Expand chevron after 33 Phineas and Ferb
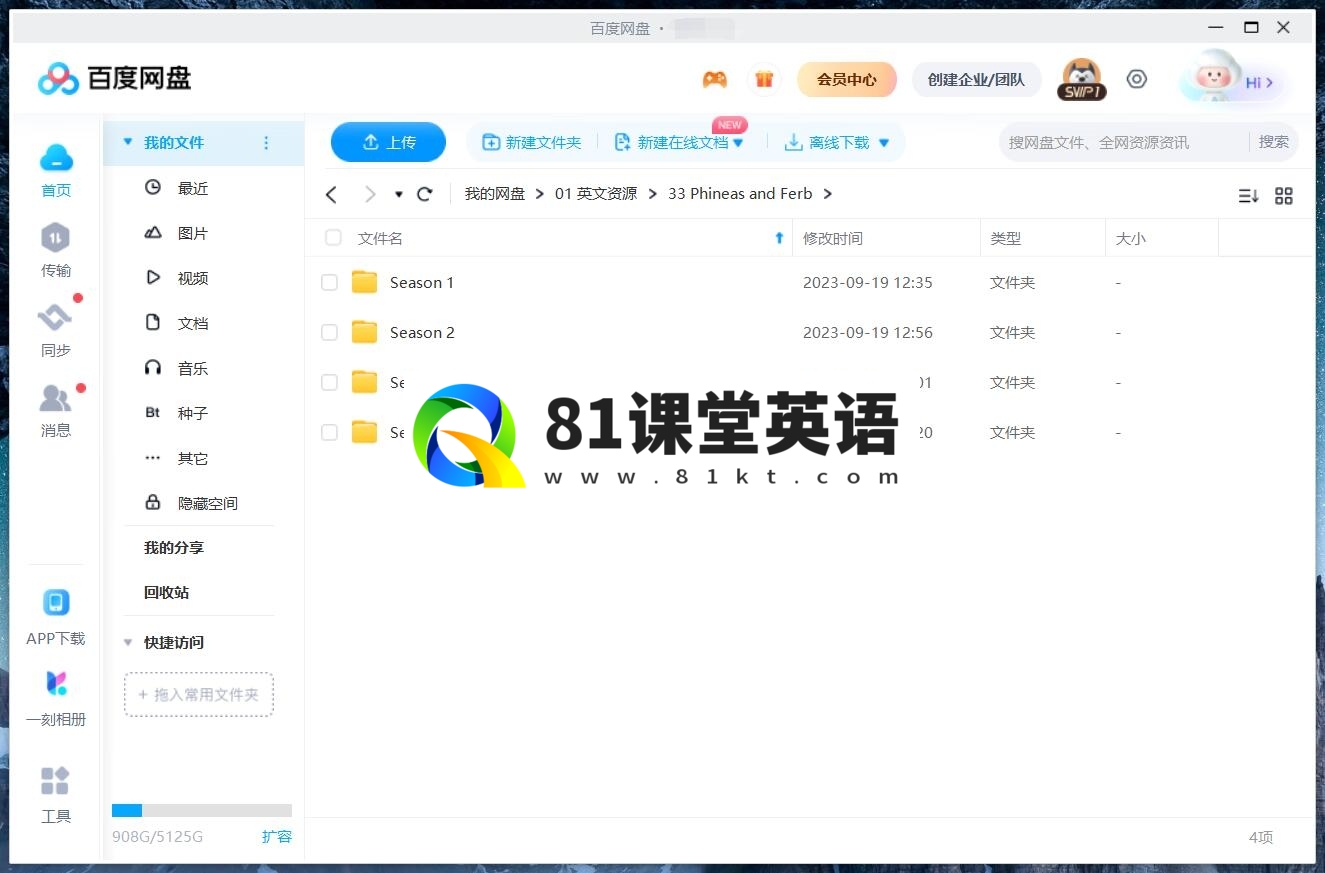 pos(827,194)
